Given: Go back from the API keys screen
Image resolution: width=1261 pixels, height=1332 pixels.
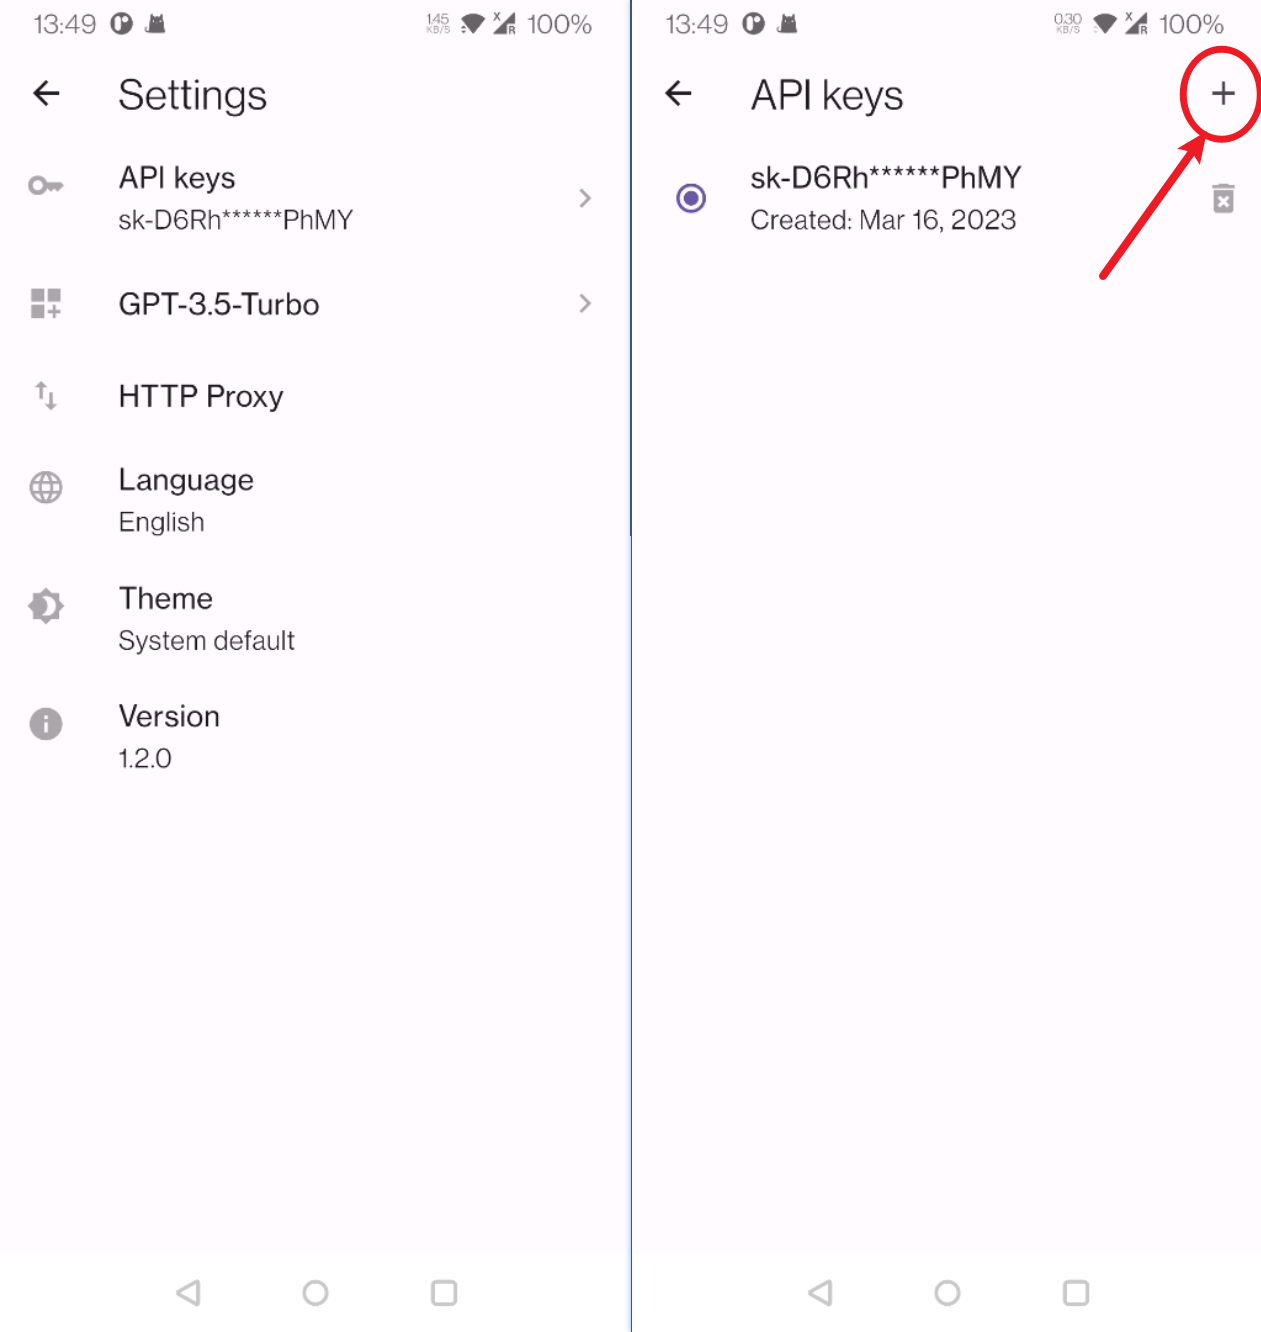Looking at the screenshot, I should [x=679, y=94].
